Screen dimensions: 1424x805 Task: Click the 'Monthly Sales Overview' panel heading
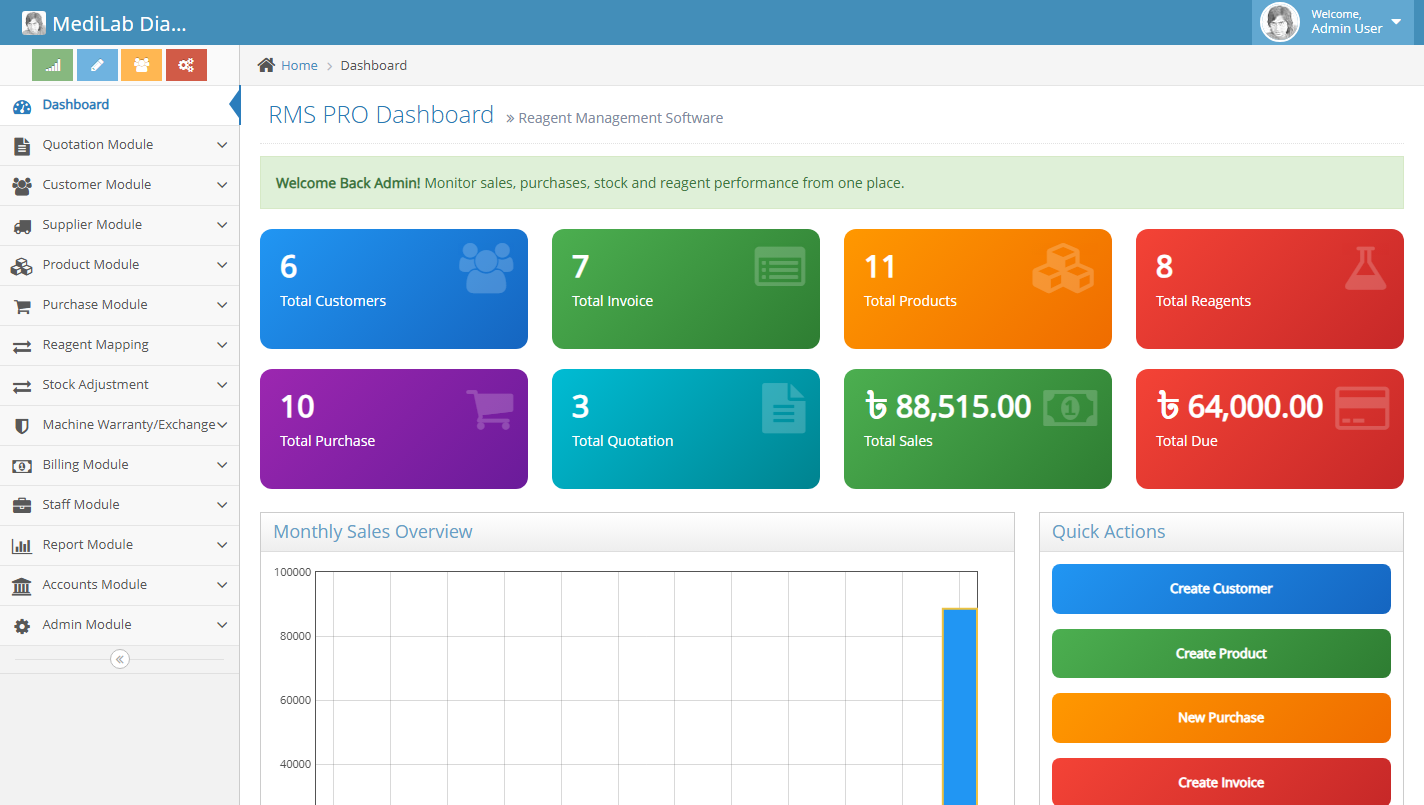tap(373, 532)
